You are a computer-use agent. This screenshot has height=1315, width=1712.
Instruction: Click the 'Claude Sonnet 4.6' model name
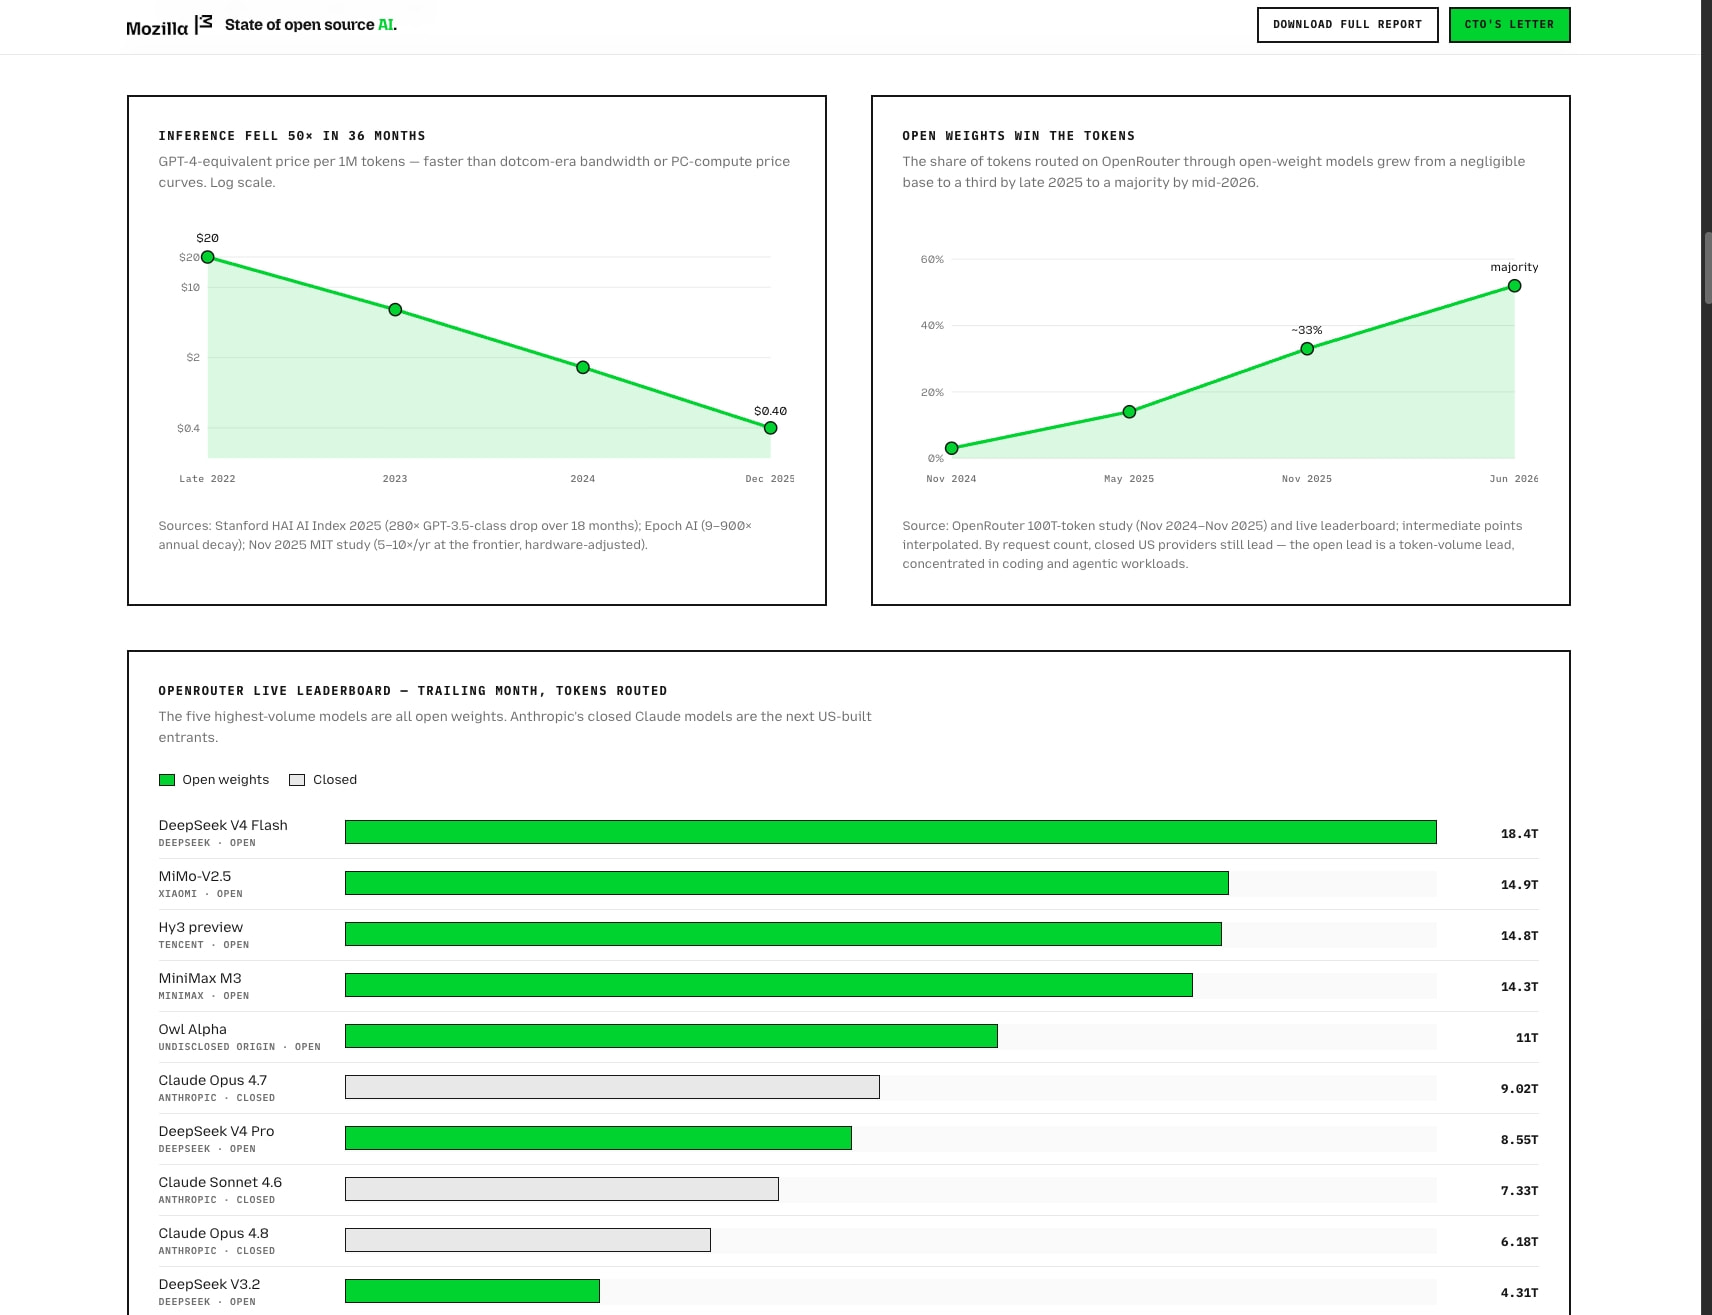click(x=220, y=1182)
